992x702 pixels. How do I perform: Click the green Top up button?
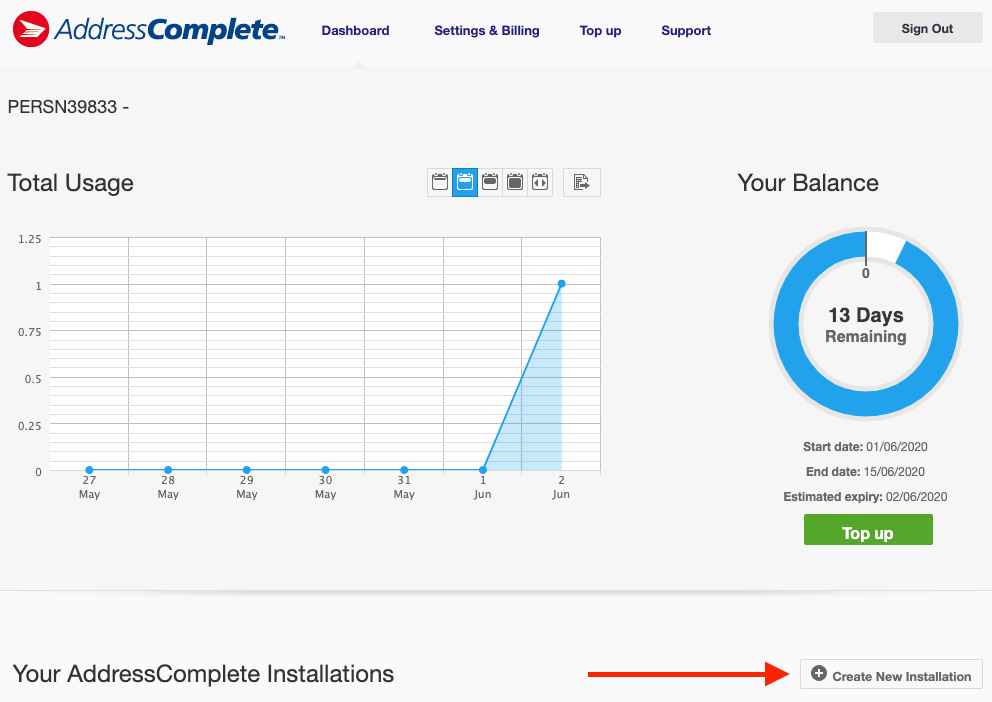[x=868, y=531]
